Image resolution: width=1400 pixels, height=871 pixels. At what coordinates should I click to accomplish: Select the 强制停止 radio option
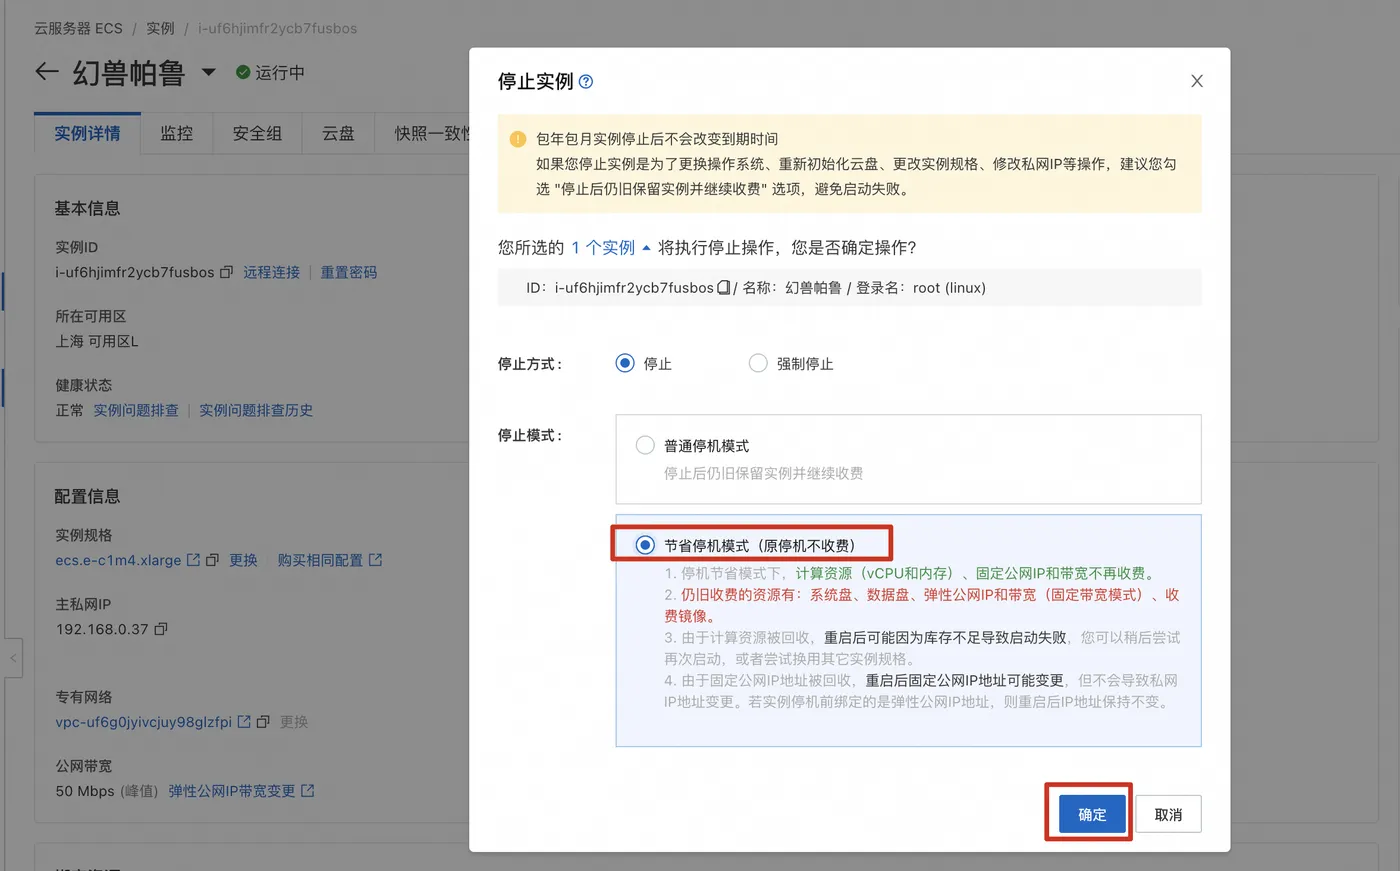tap(758, 363)
